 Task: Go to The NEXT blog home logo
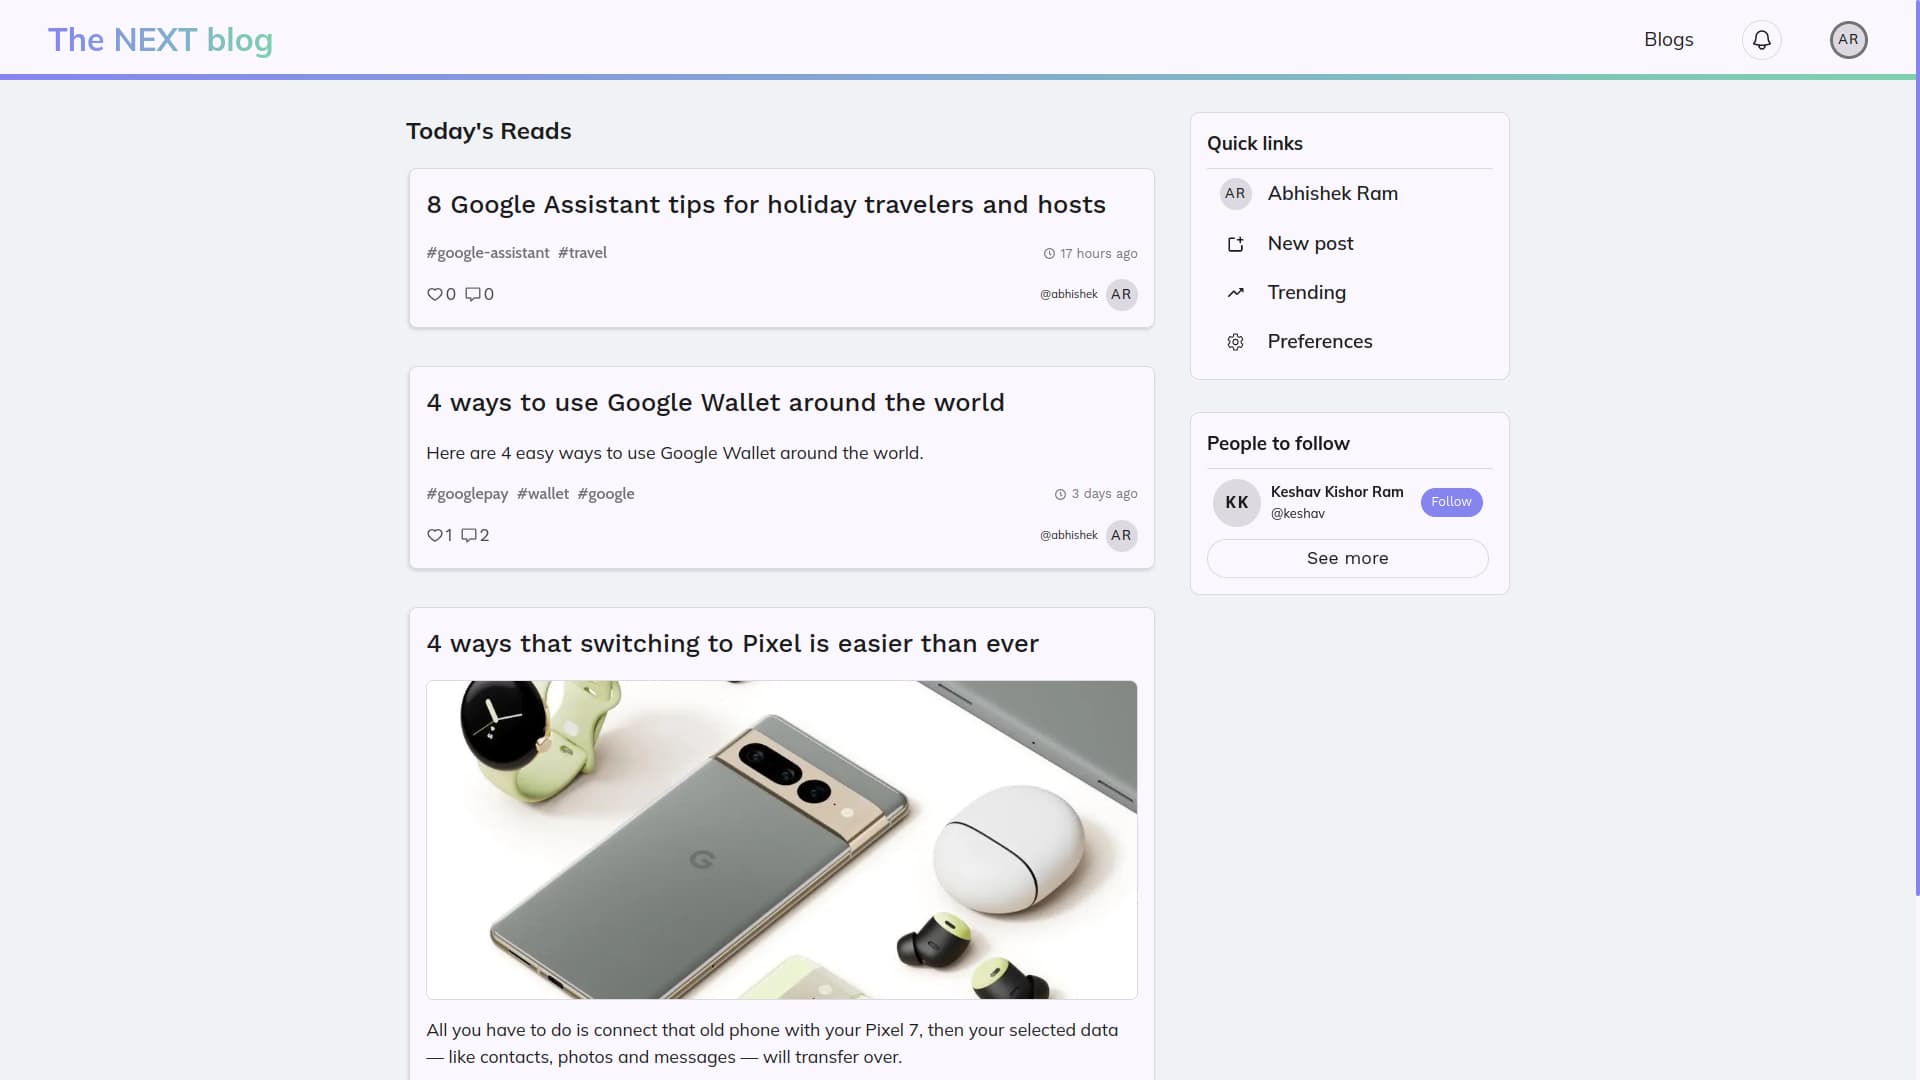160,40
